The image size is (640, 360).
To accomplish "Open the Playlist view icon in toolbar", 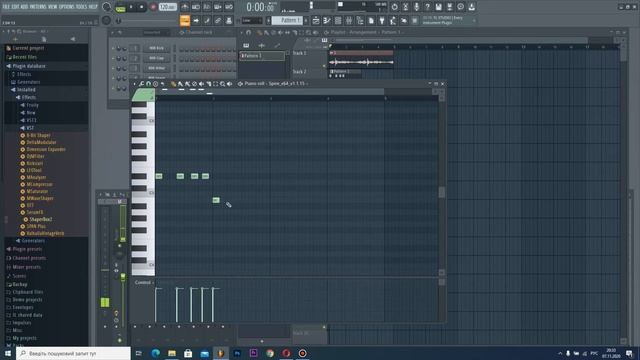I will pos(316,20).
